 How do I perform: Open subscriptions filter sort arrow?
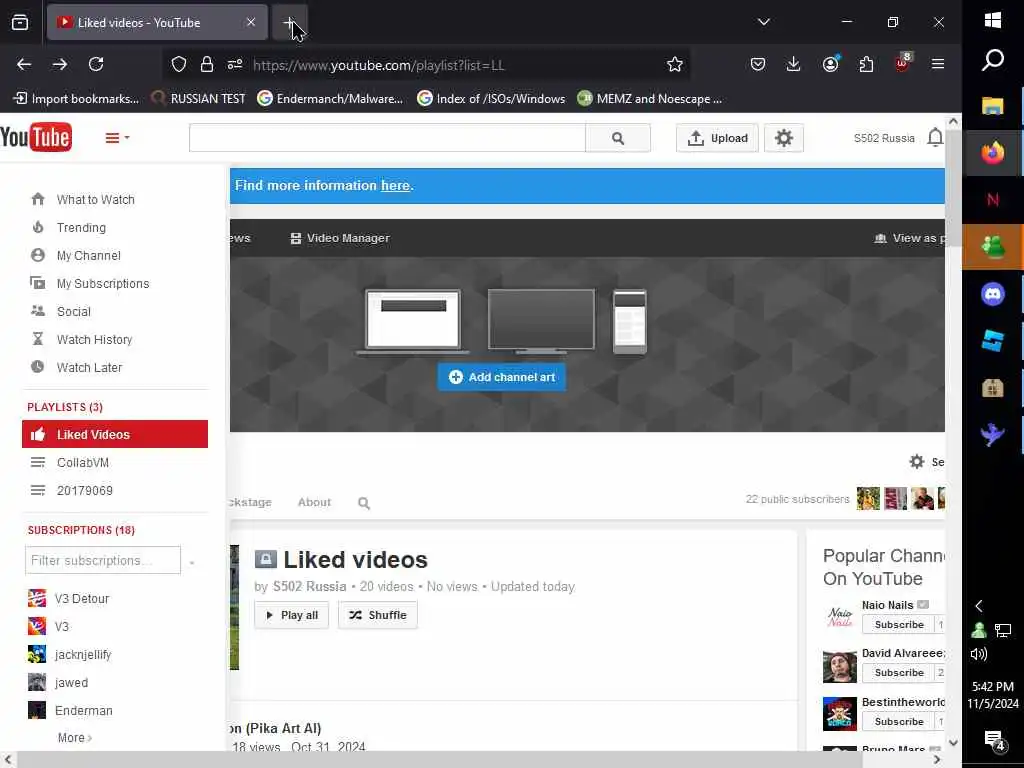(191, 562)
